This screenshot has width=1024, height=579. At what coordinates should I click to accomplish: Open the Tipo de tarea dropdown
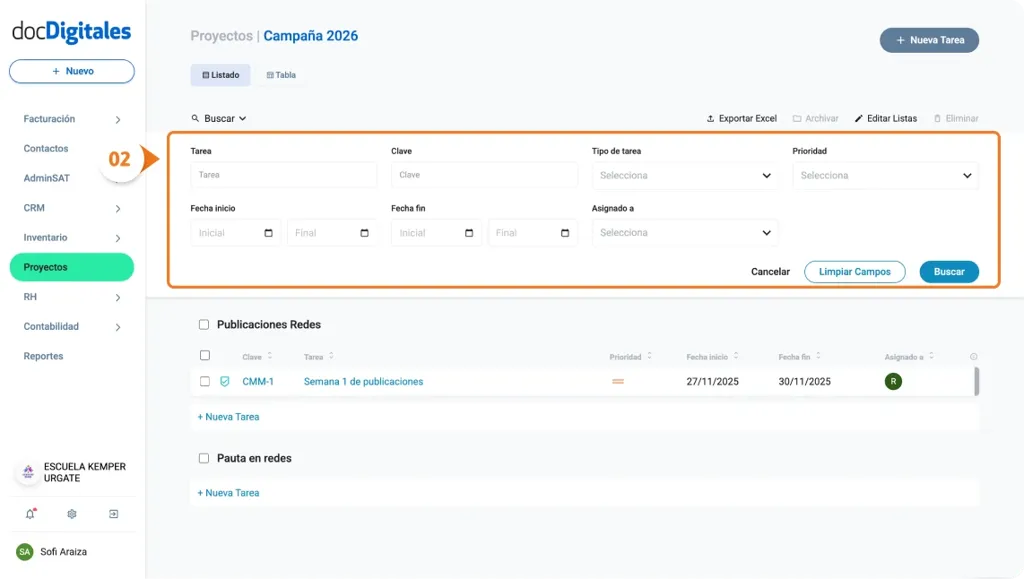click(x=685, y=175)
